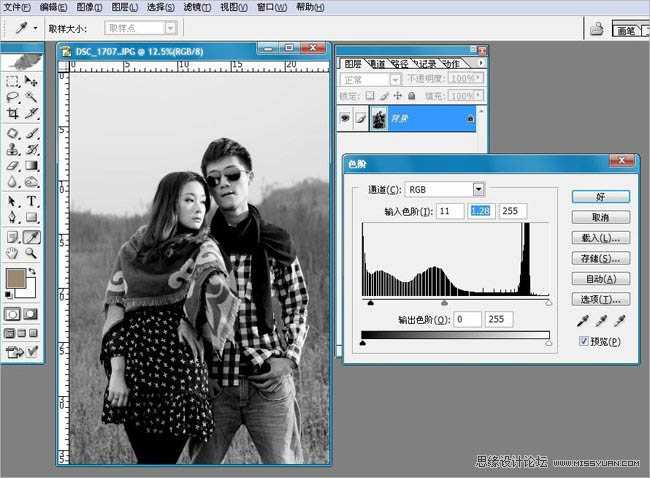Open the 文件(F) menu
Image resolution: width=650 pixels, height=478 pixels.
(x=17, y=7)
